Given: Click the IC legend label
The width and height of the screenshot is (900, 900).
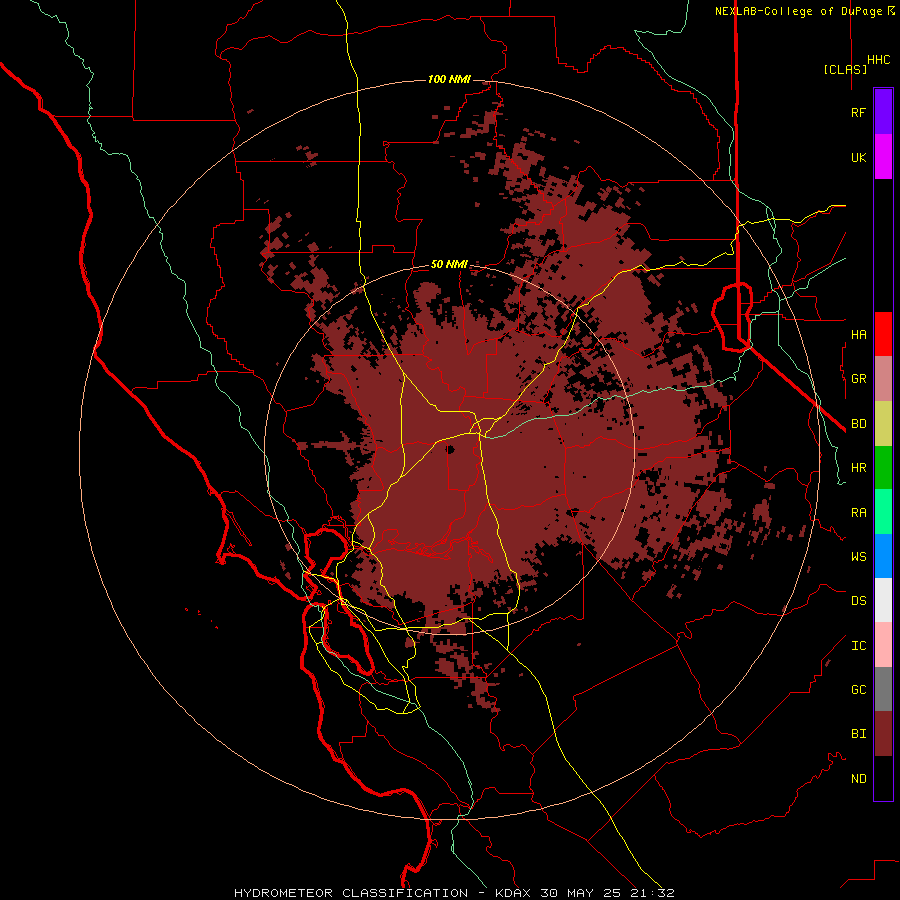Looking at the screenshot, I should point(858,645).
